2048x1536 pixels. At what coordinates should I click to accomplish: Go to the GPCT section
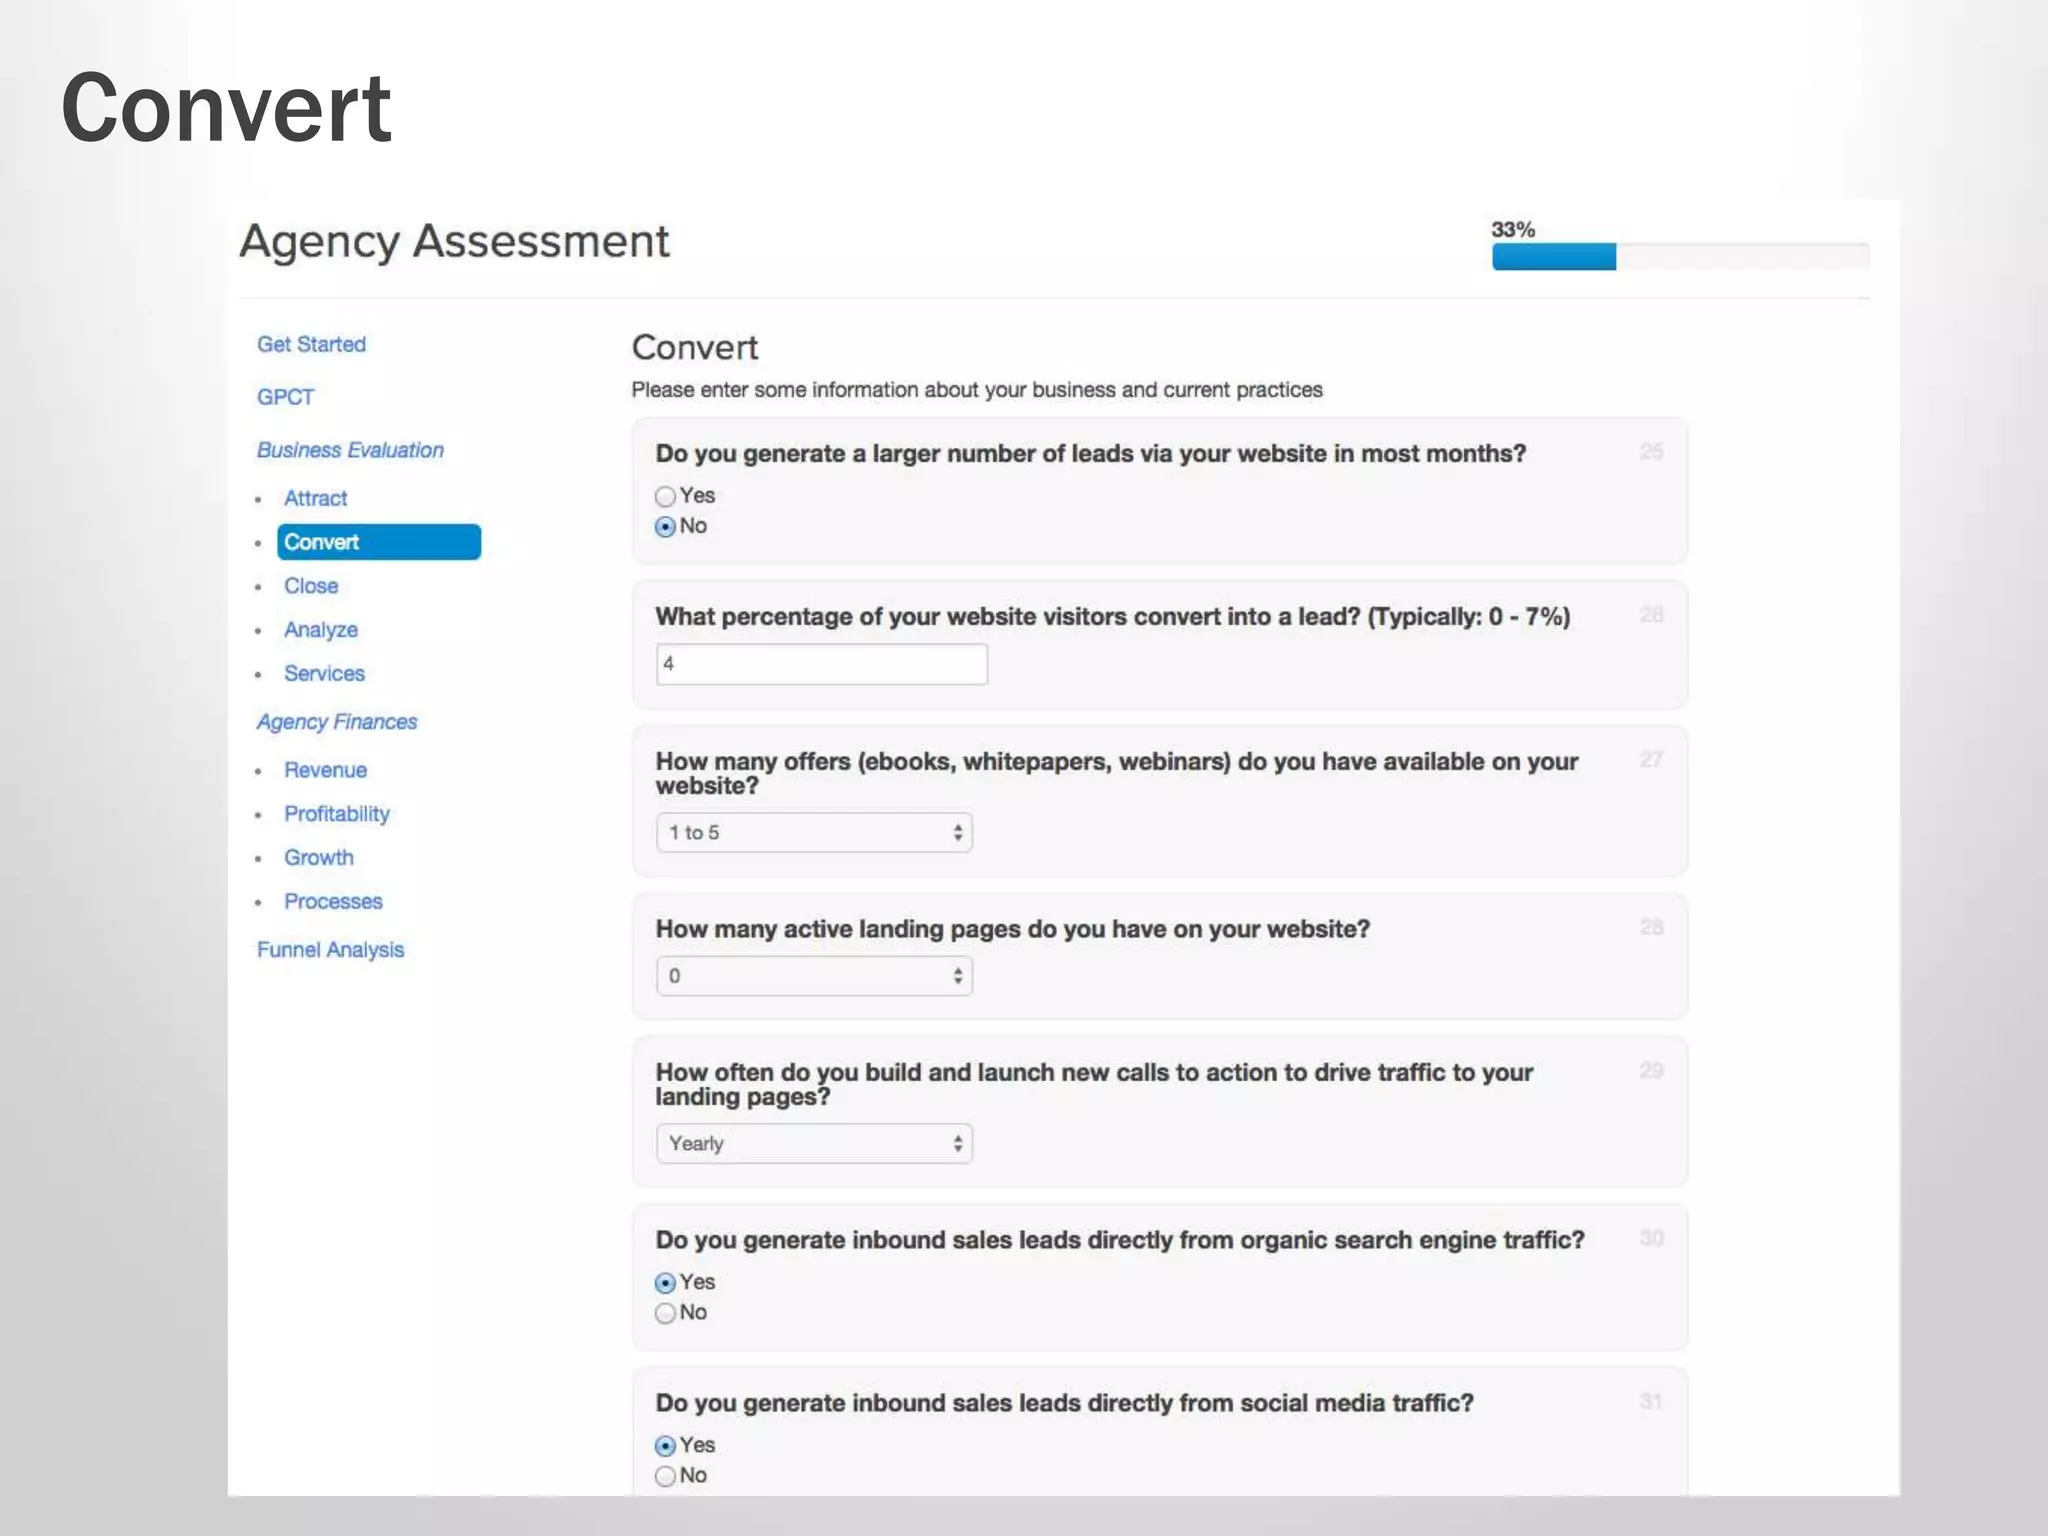(285, 397)
